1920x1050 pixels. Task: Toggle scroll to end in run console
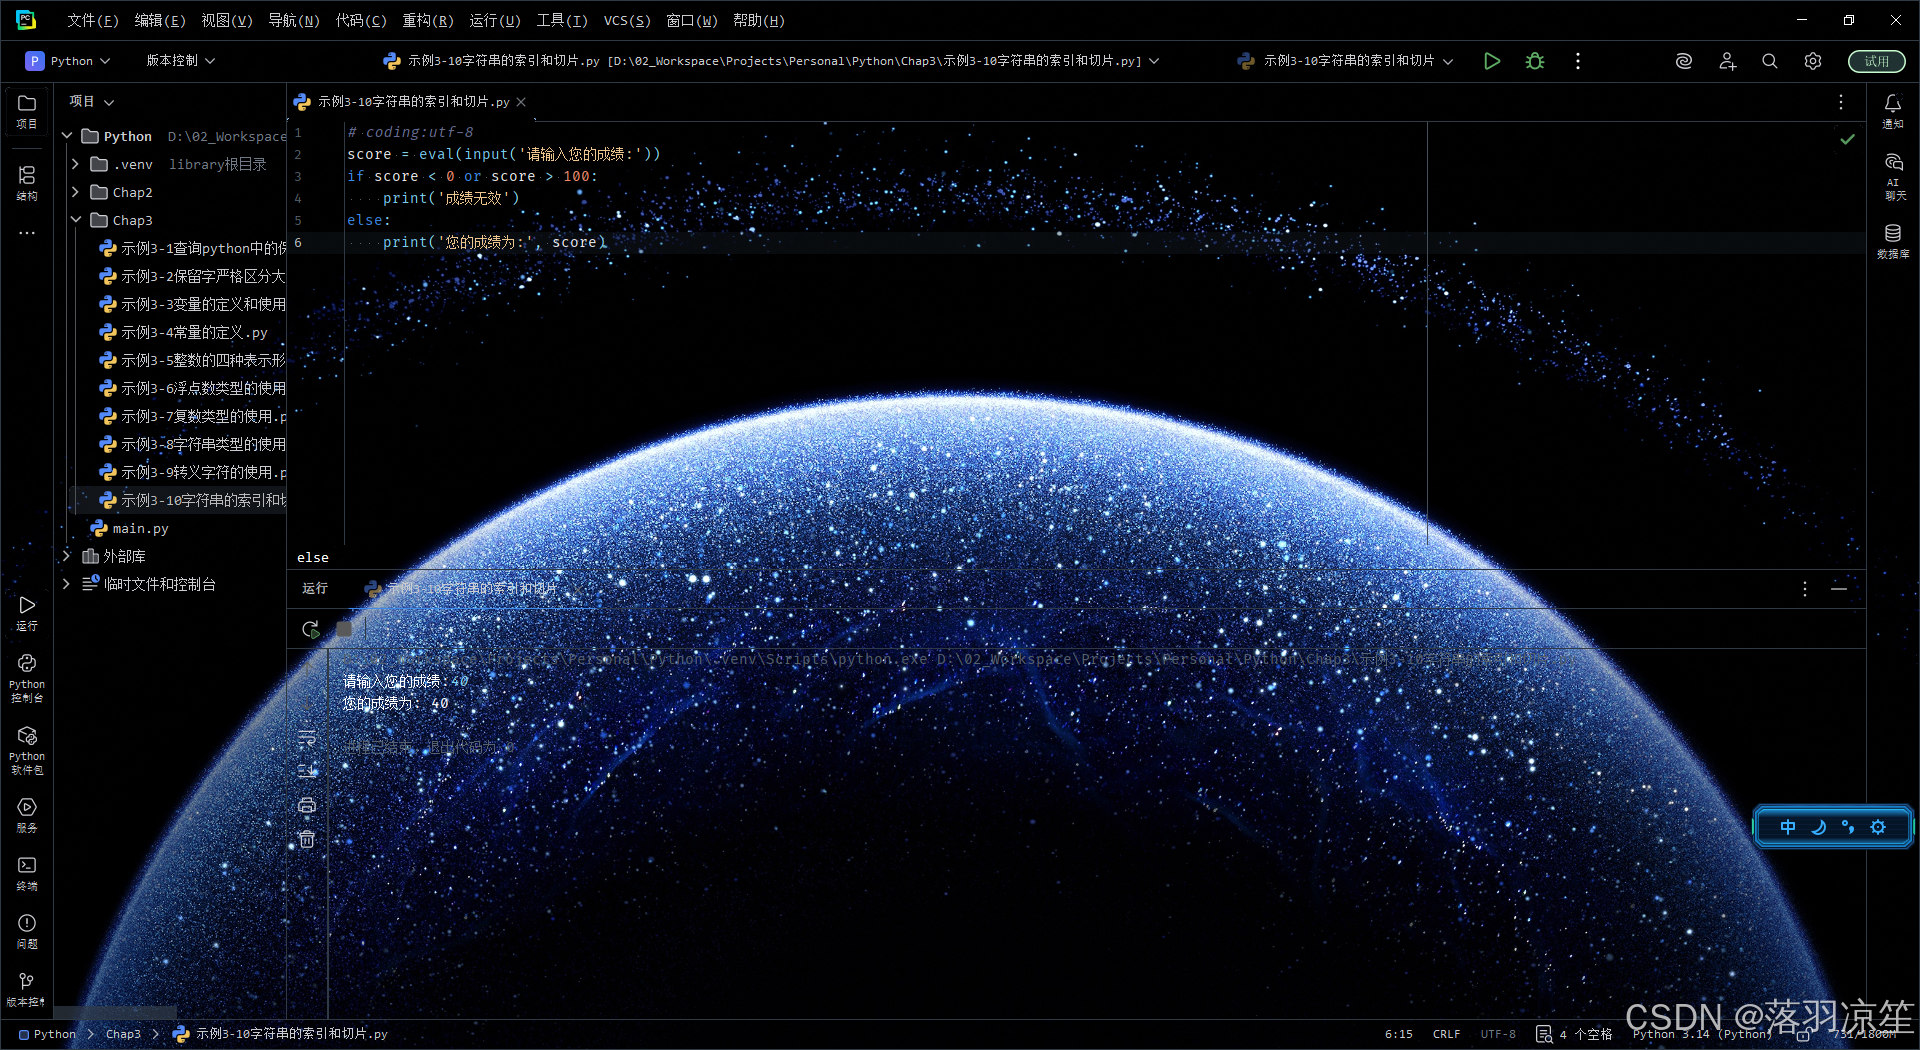[x=307, y=771]
